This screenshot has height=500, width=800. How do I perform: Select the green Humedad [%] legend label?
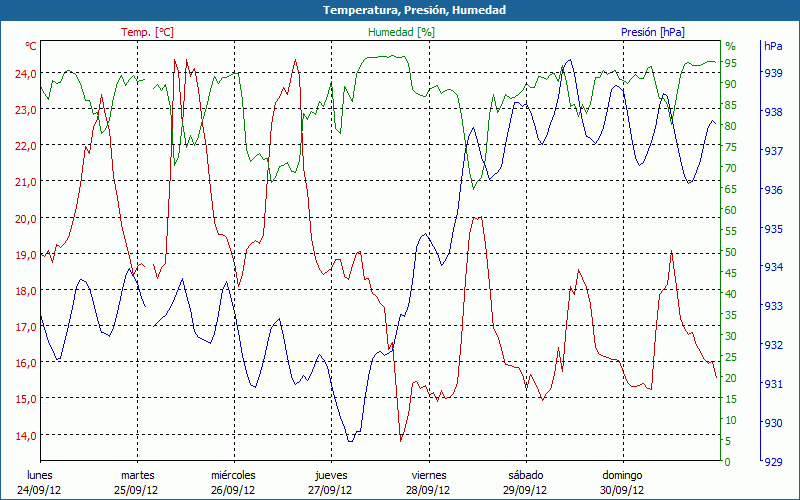coord(401,32)
